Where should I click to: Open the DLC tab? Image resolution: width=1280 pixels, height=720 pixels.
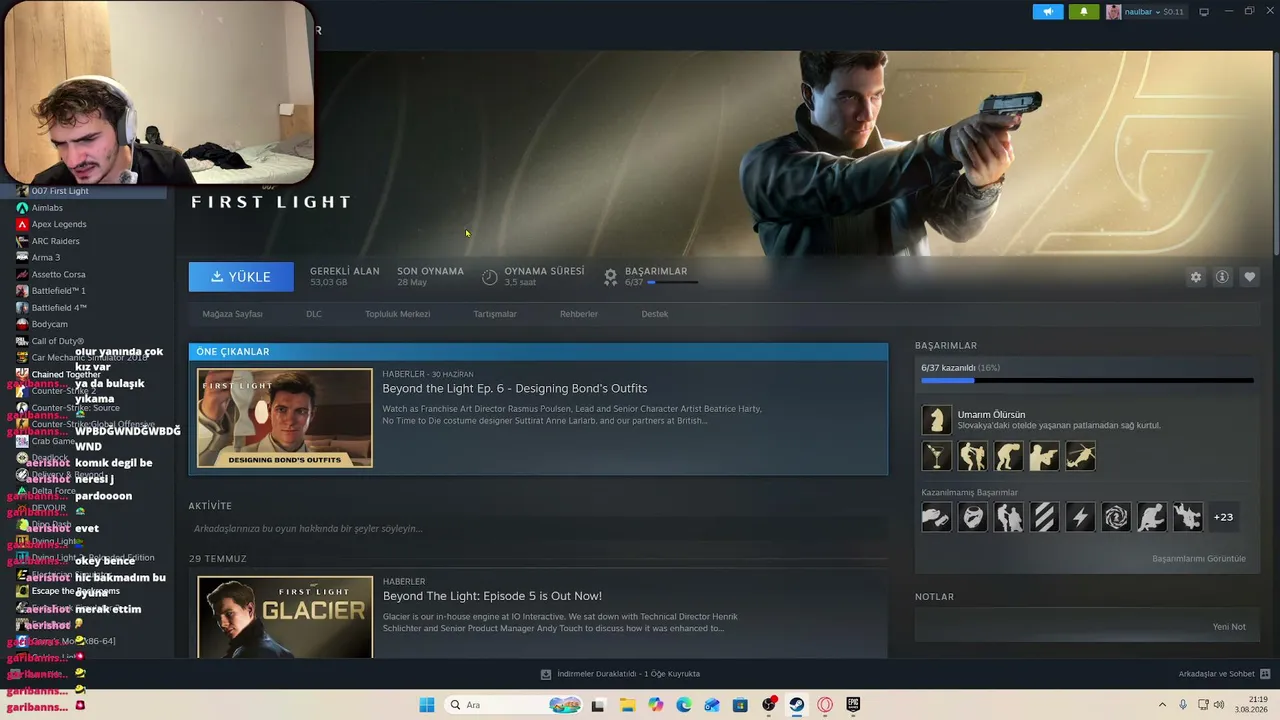click(314, 314)
